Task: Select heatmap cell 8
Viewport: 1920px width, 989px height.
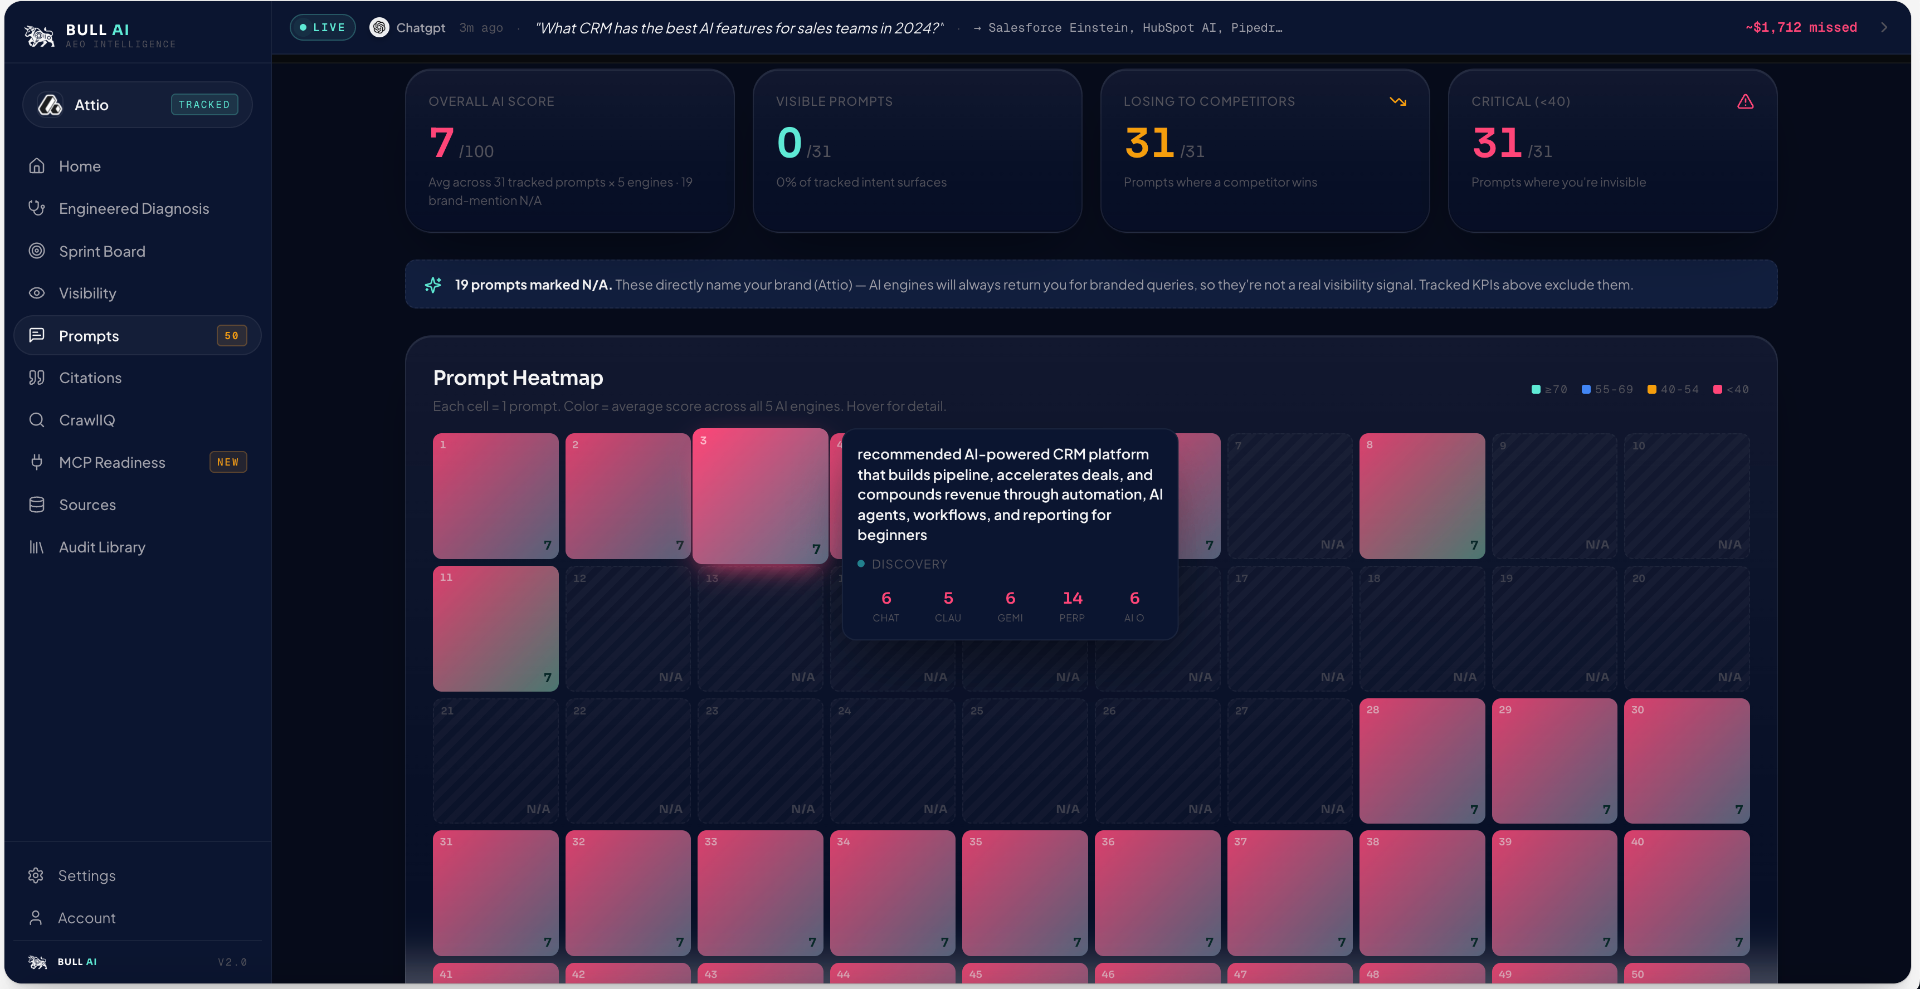Action: coord(1422,496)
